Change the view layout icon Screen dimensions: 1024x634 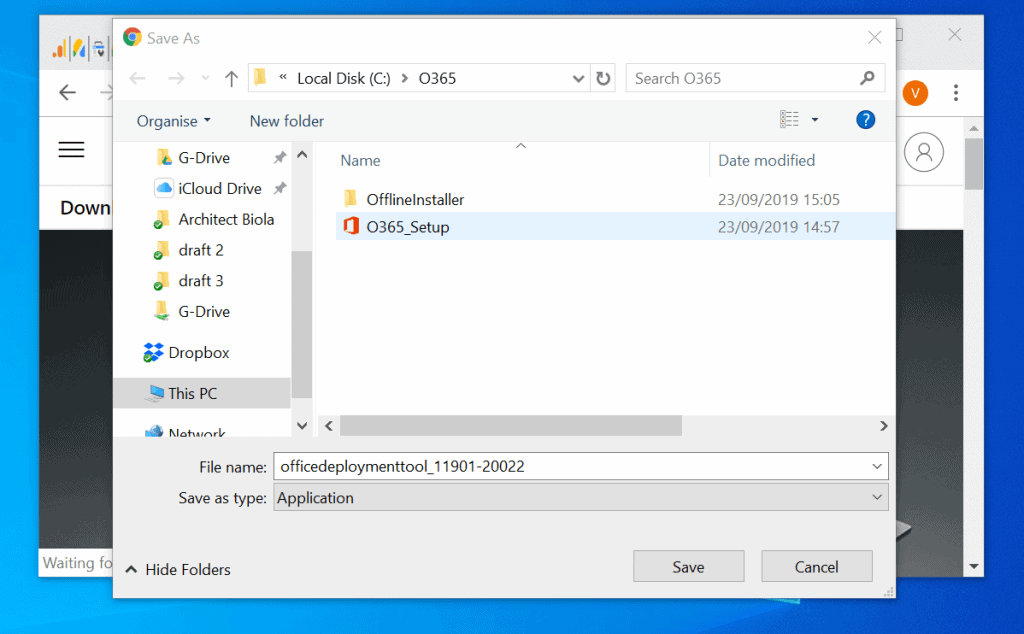click(790, 119)
